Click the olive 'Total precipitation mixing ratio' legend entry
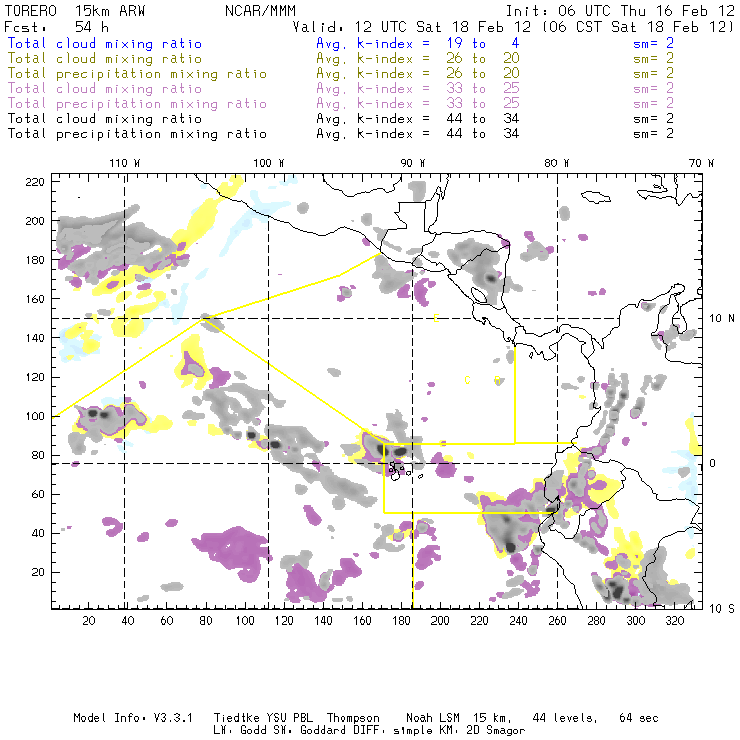This screenshot has width=740, height=740. click(x=137, y=74)
